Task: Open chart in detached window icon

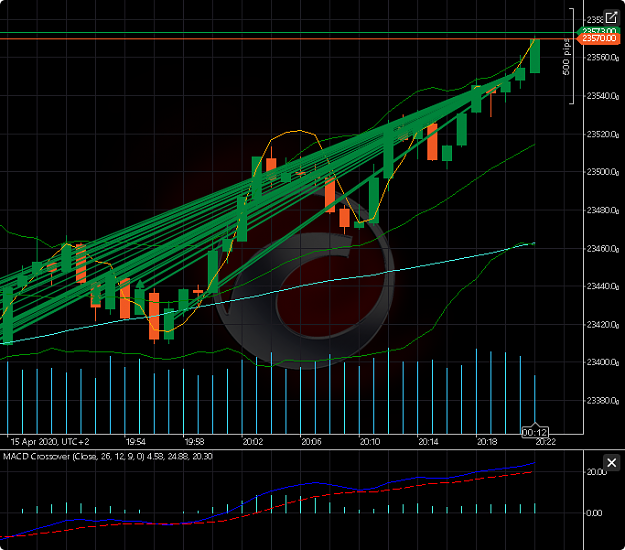Action: coord(611,18)
